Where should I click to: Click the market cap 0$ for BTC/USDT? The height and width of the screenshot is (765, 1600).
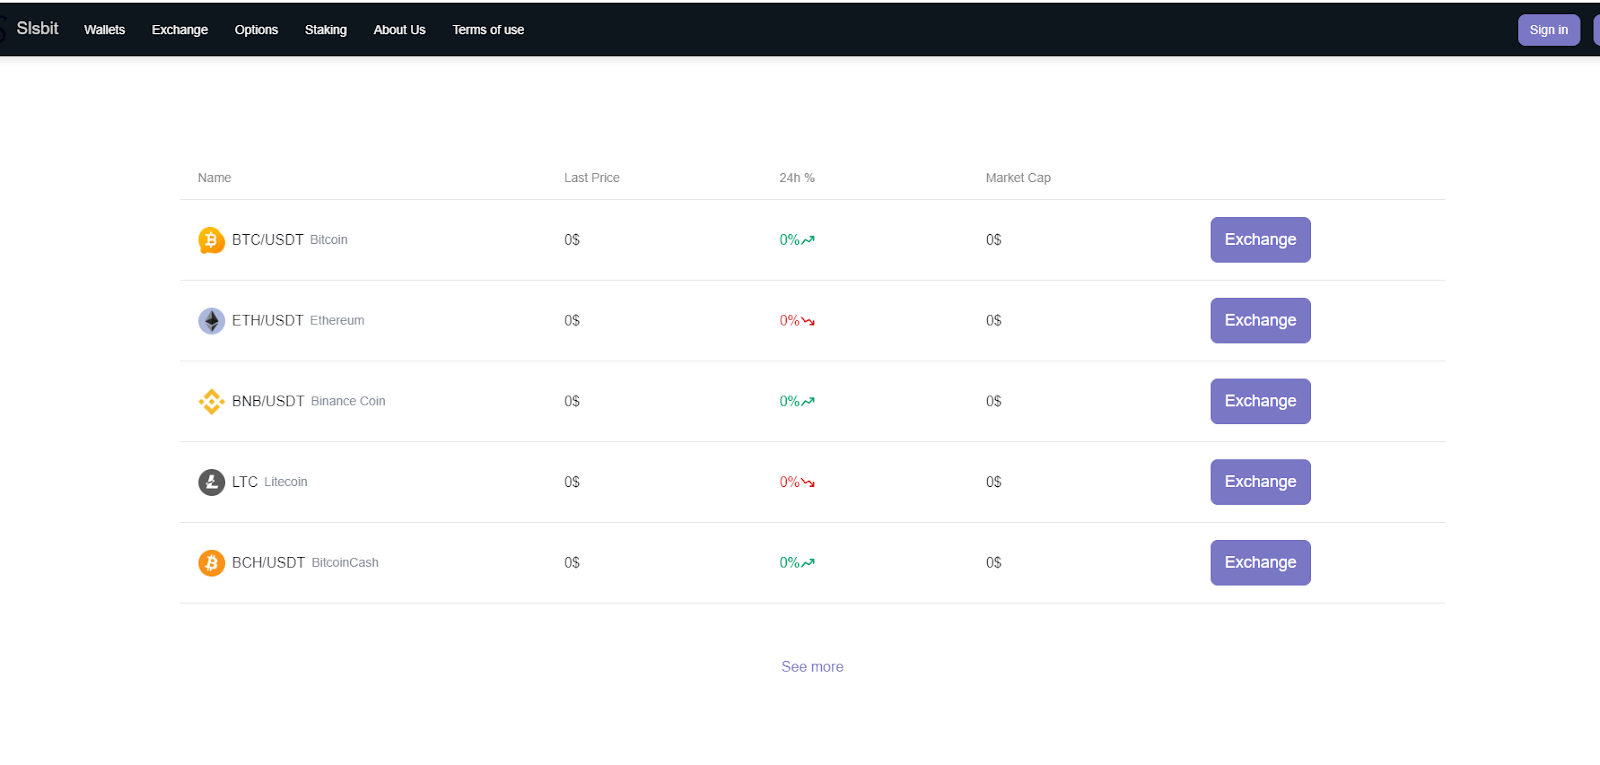click(994, 240)
